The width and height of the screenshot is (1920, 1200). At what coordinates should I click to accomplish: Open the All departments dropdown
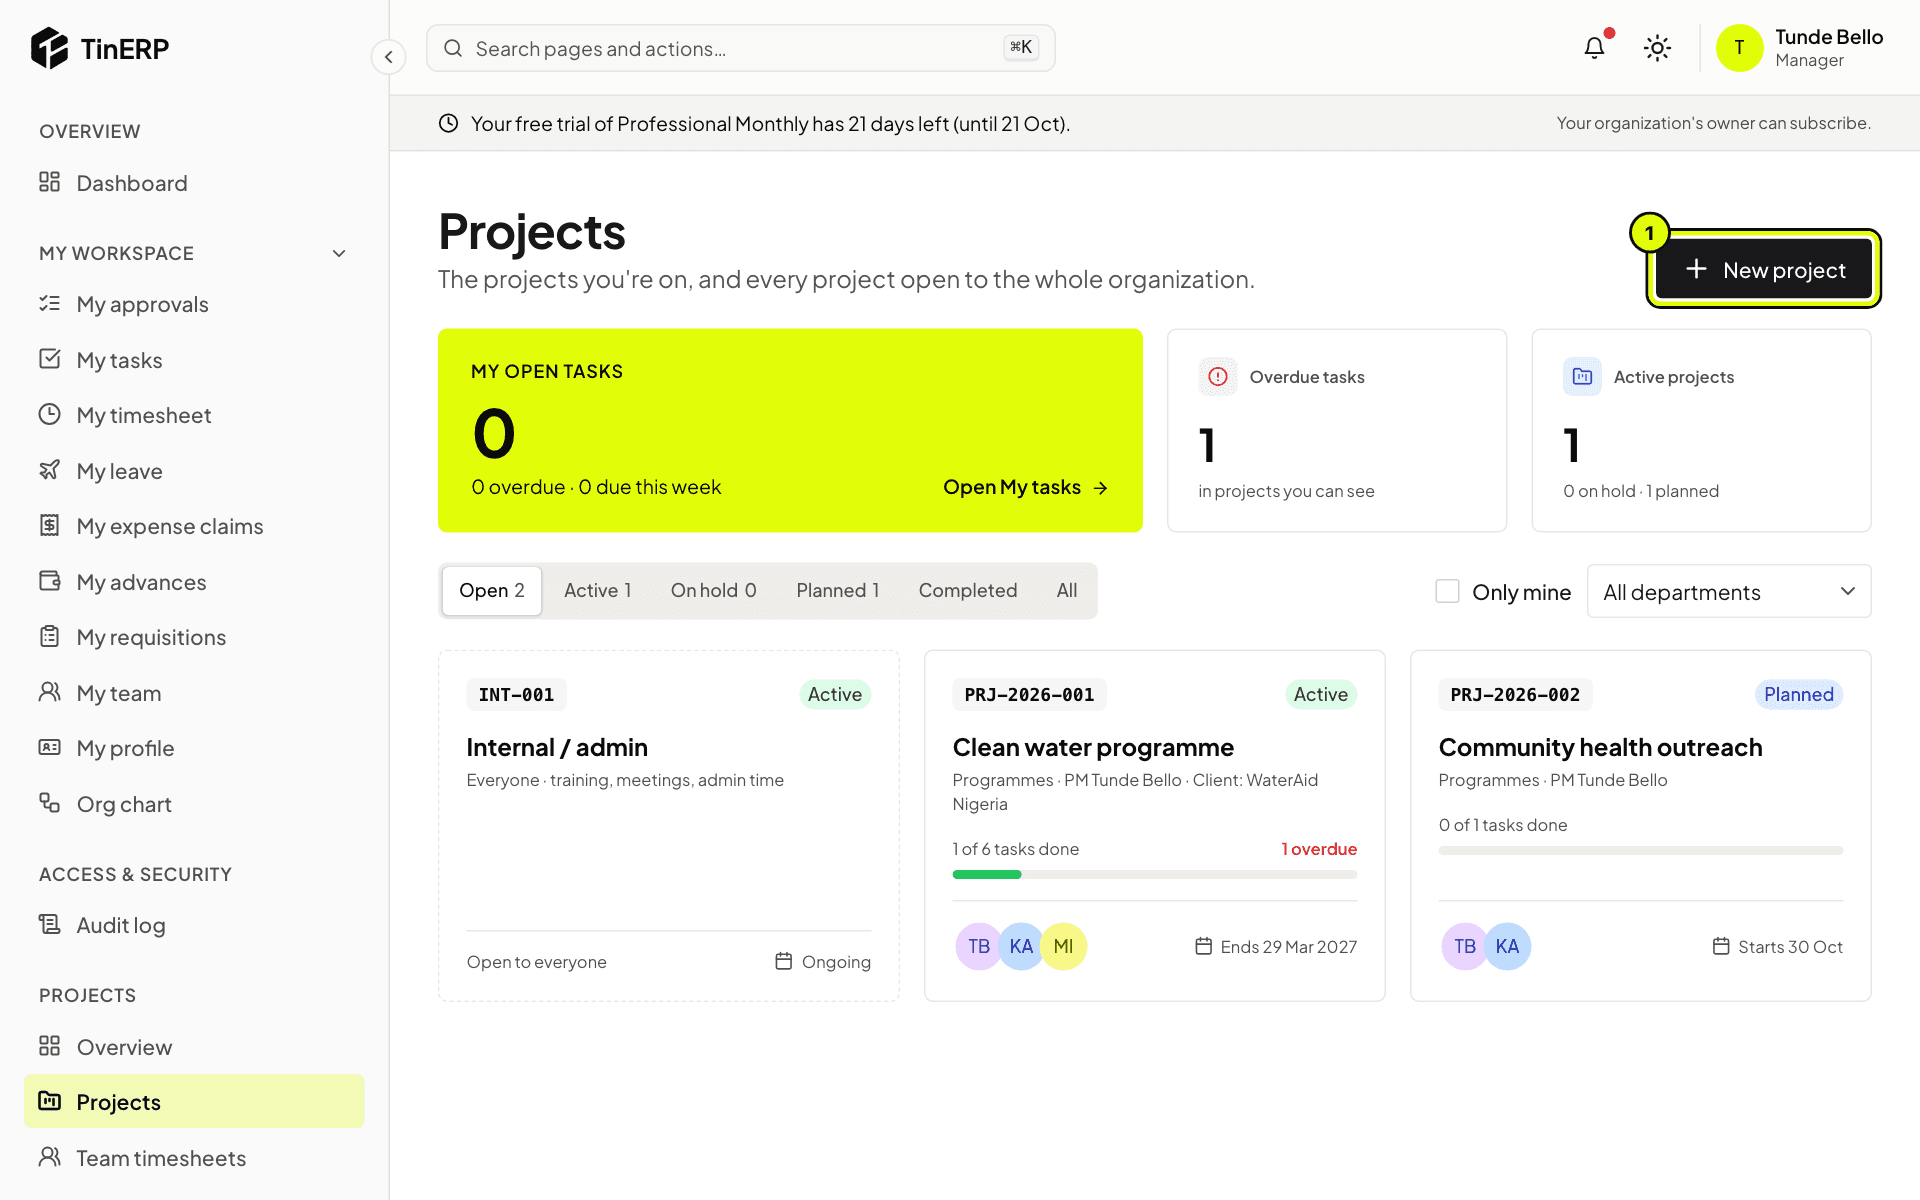click(1728, 591)
